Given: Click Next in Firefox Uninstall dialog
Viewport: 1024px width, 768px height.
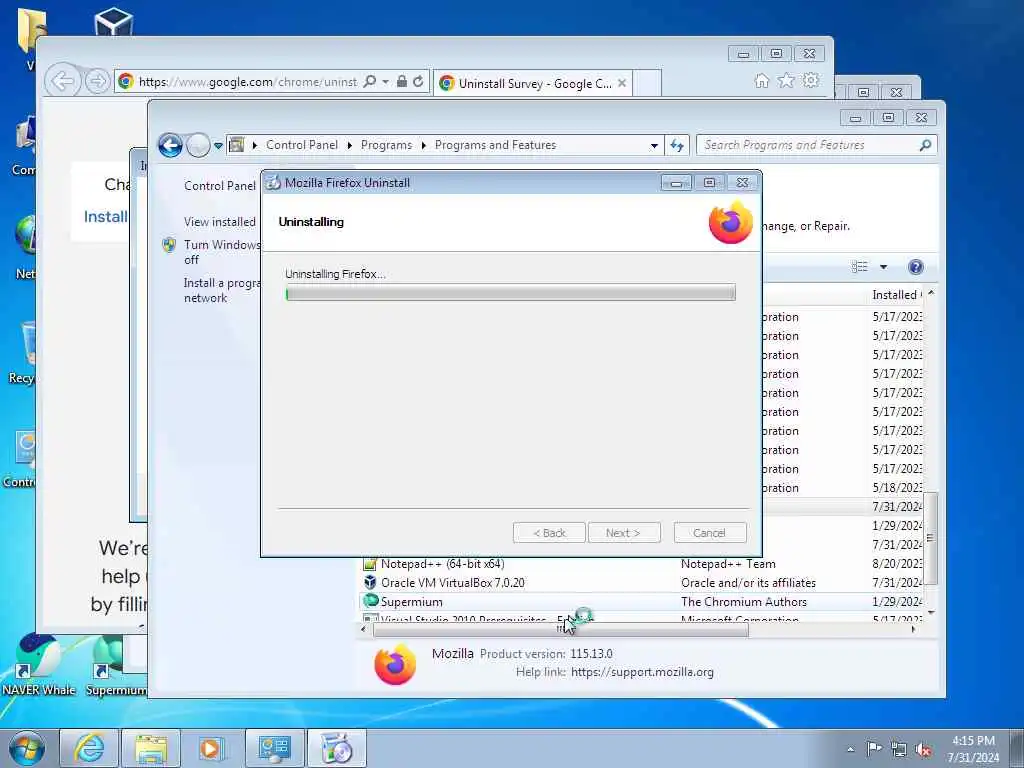Looking at the screenshot, I should tap(624, 533).
